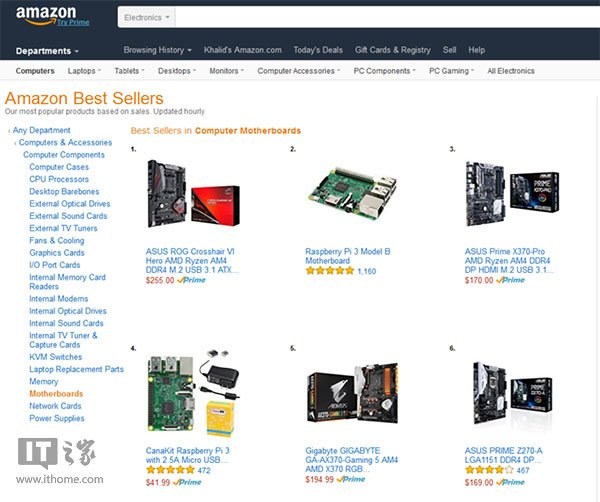Viewport: 600px width, 502px height.
Task: Open the PC Components tab menu
Action: tap(384, 71)
